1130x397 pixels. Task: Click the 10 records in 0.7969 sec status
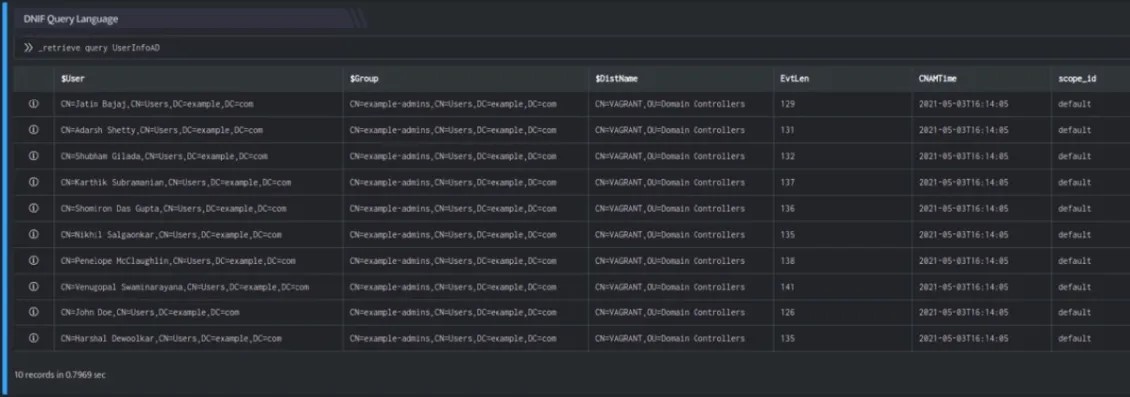(61, 375)
